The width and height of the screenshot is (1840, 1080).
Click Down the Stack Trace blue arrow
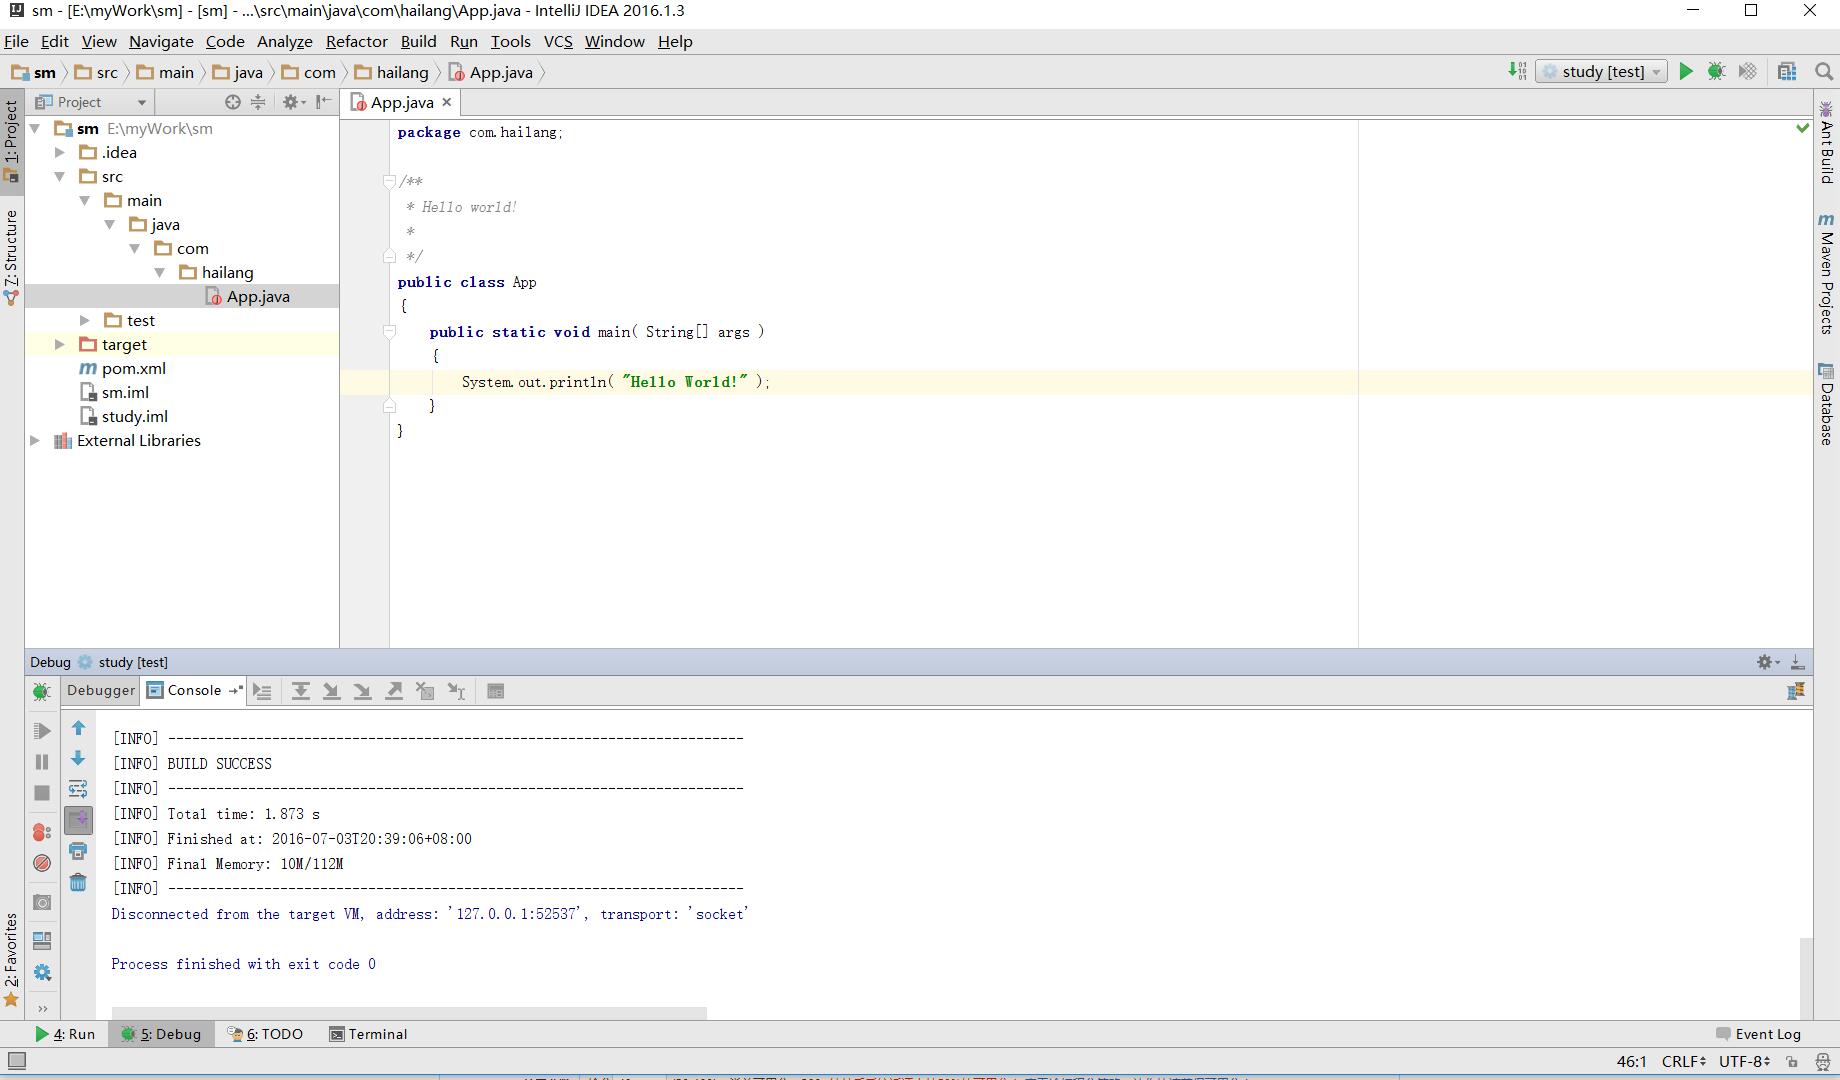(78, 758)
